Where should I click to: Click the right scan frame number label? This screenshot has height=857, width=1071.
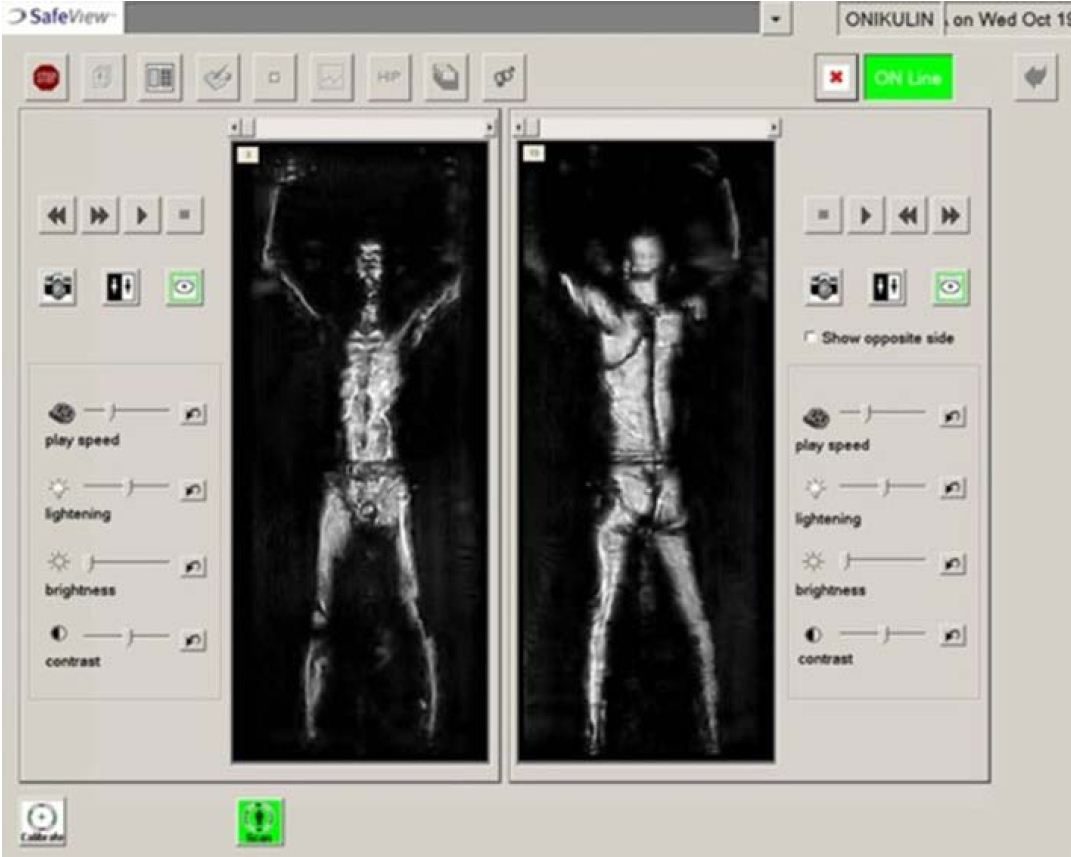[x=534, y=154]
